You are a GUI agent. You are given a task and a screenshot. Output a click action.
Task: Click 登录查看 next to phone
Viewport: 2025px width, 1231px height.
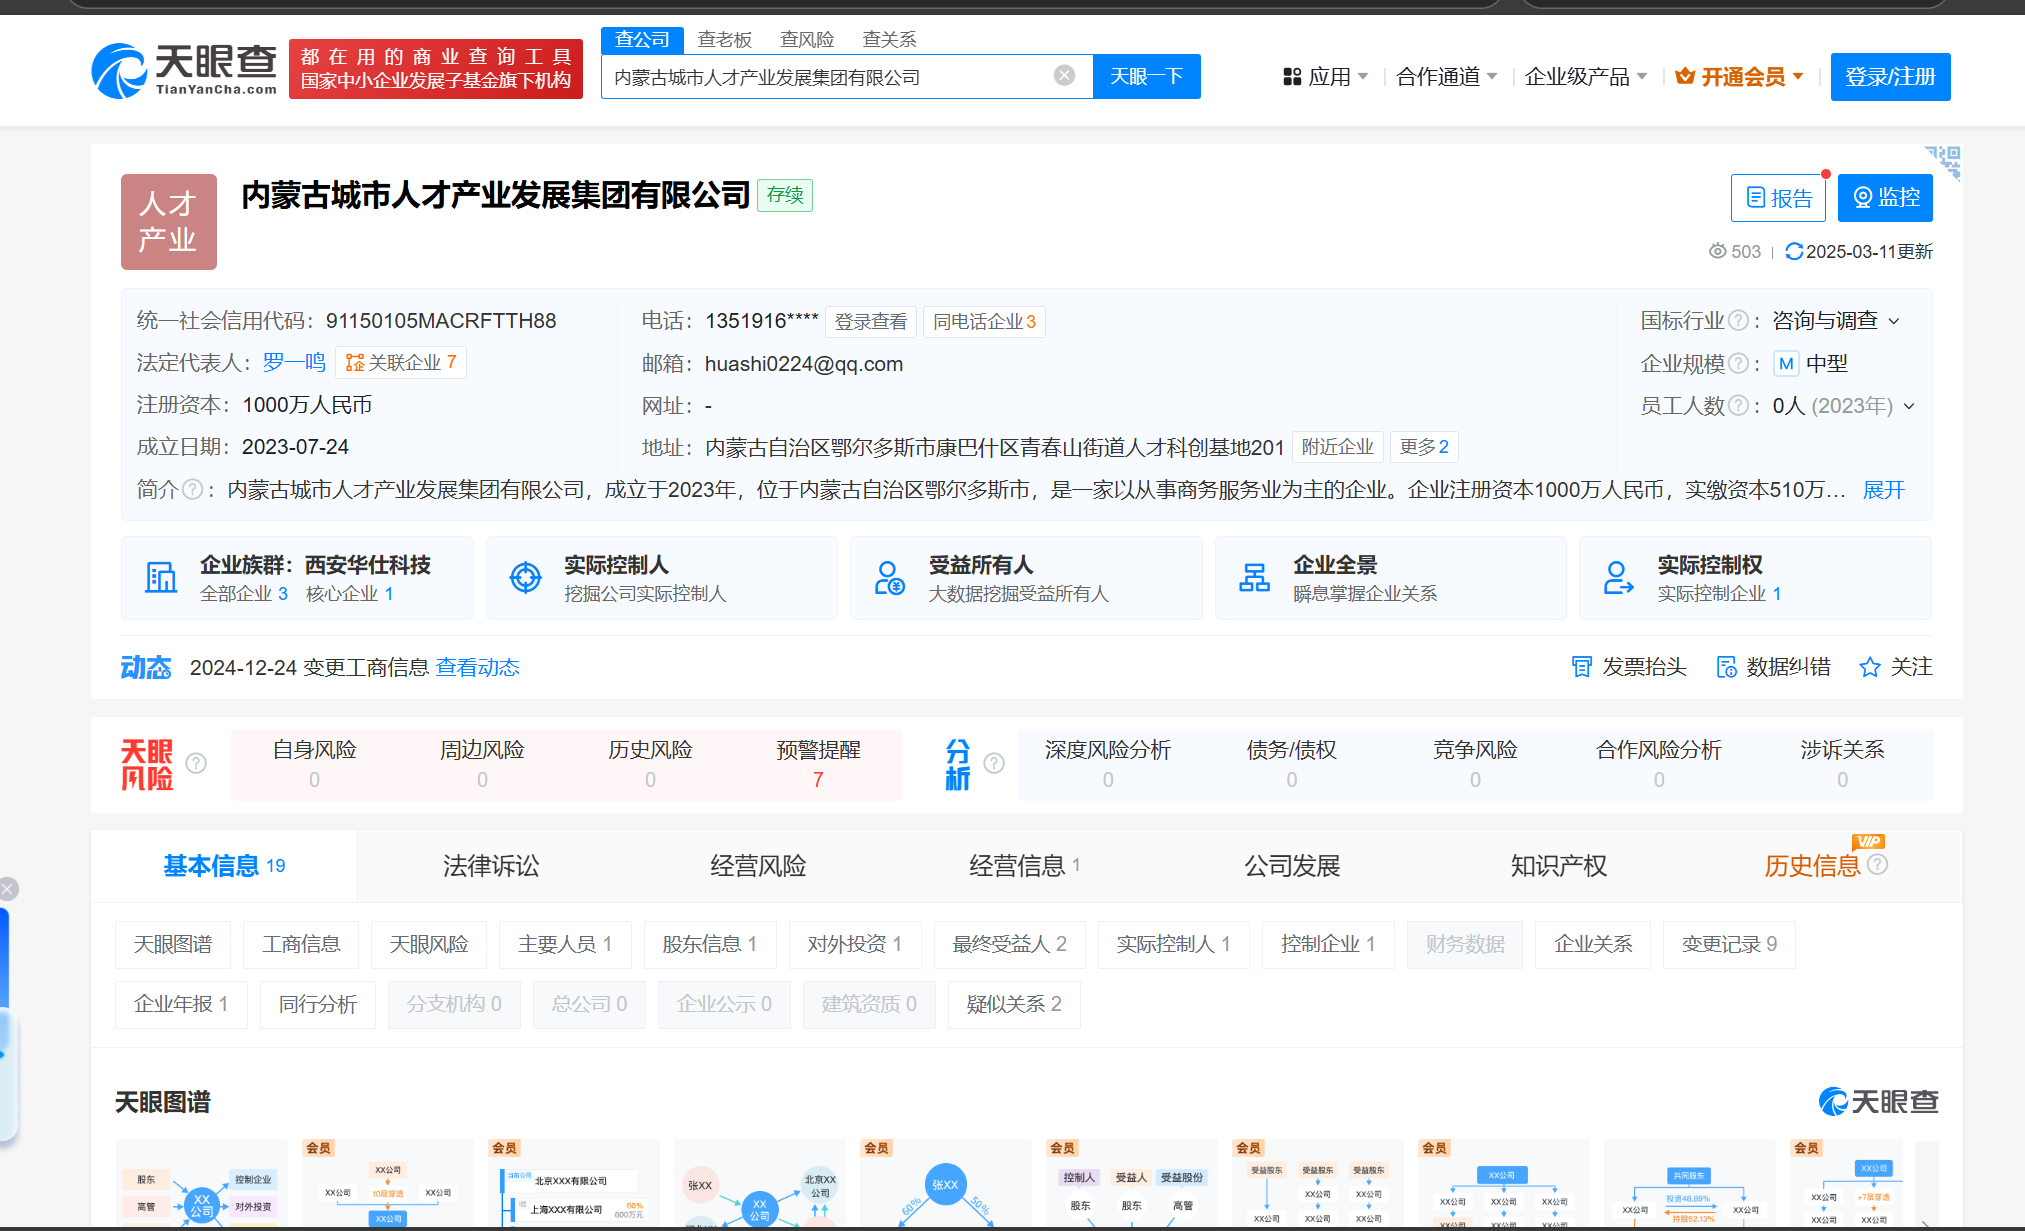(x=871, y=322)
